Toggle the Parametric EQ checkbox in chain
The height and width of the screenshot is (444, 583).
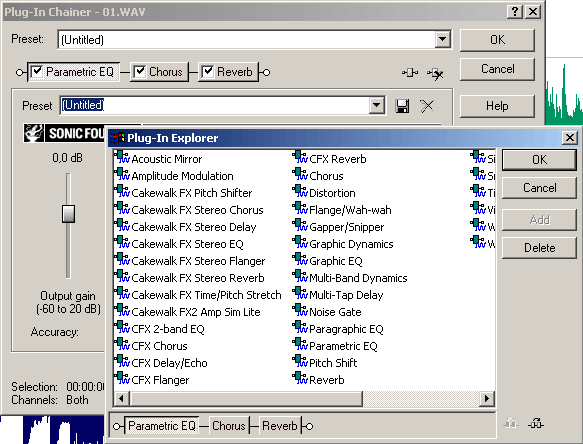(x=36, y=71)
